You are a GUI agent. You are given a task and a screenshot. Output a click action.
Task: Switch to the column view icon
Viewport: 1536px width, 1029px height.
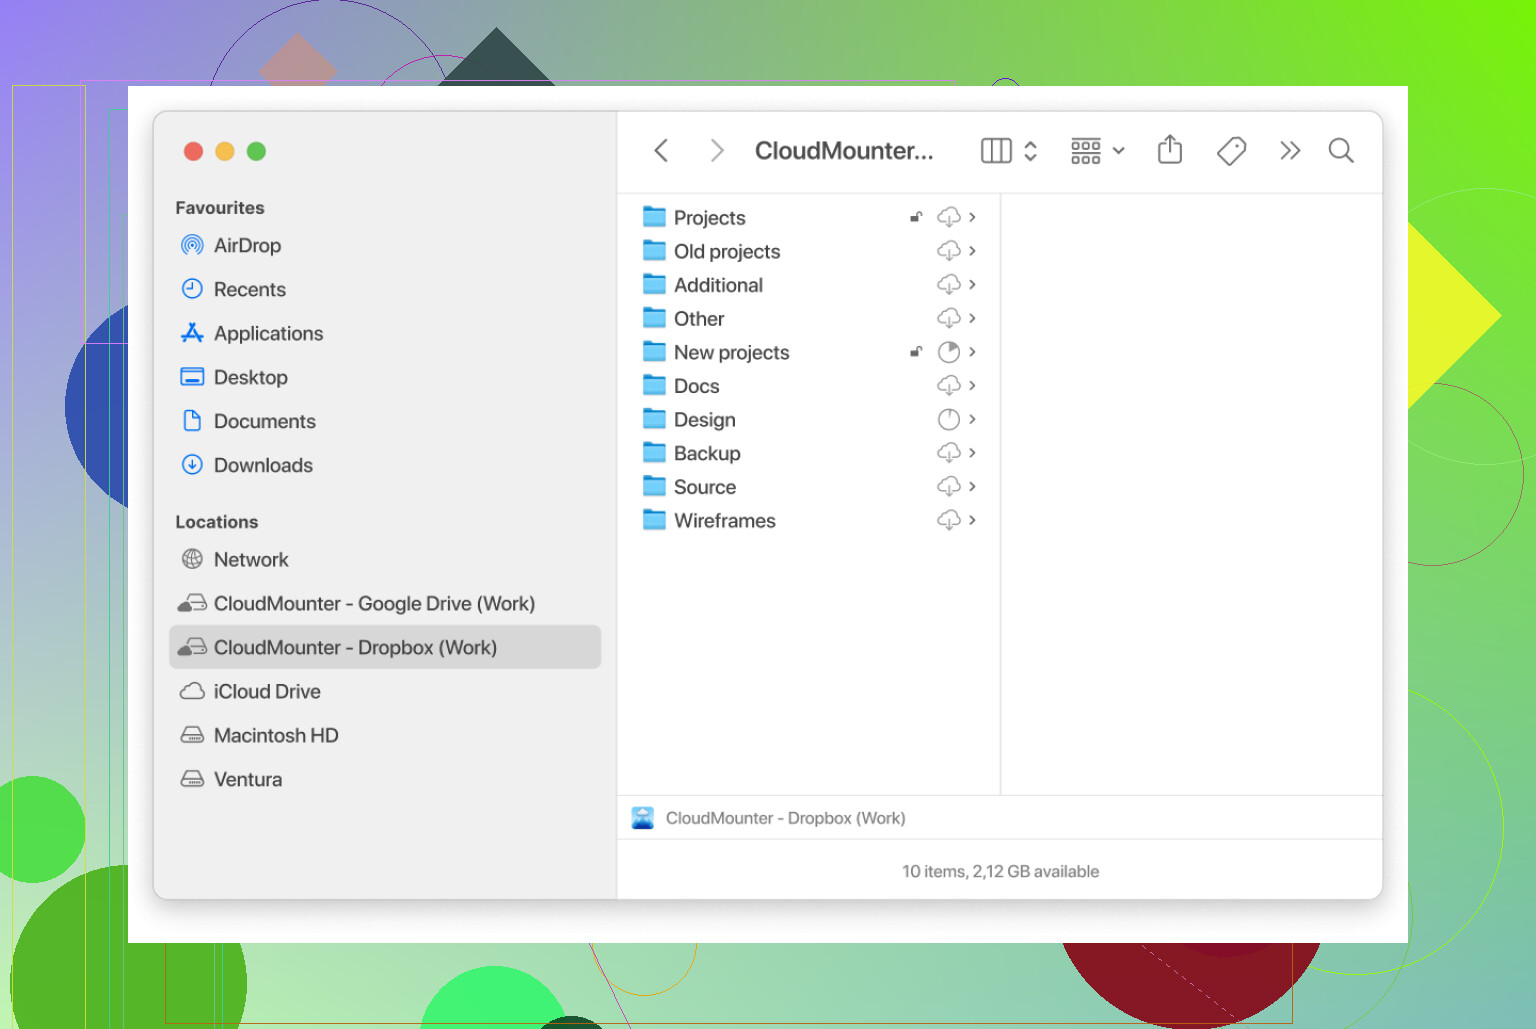pos(996,151)
